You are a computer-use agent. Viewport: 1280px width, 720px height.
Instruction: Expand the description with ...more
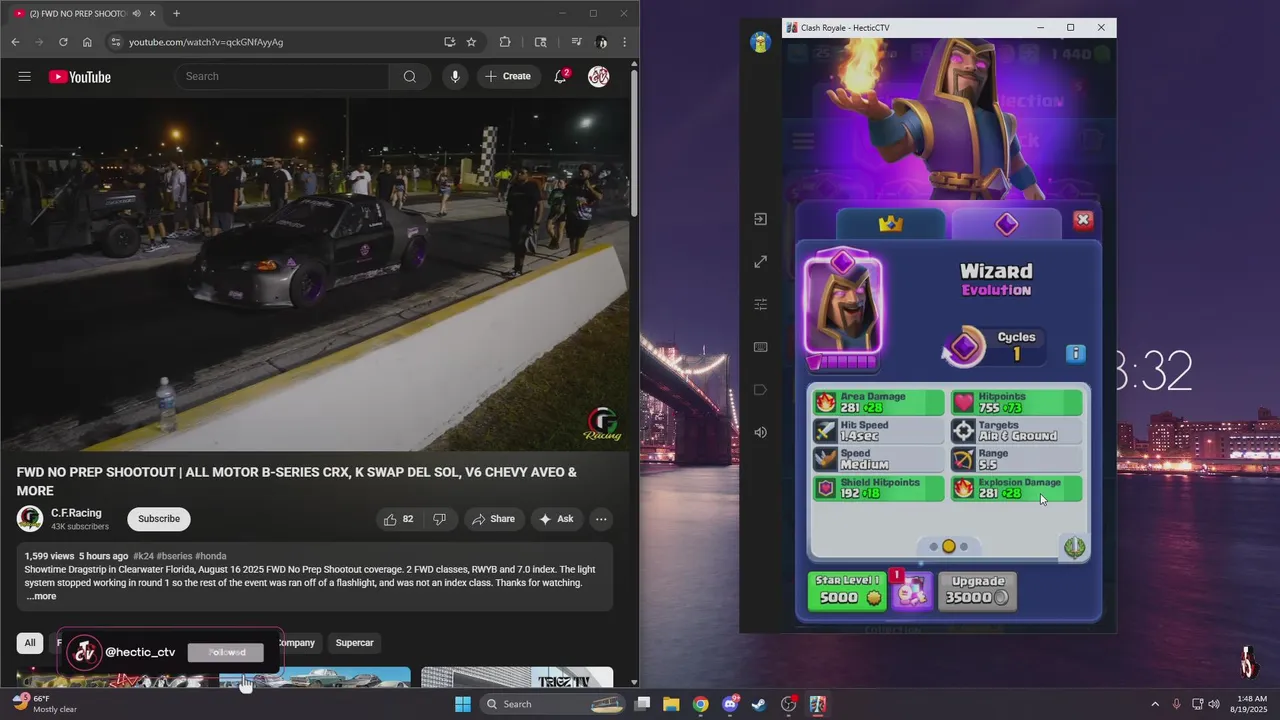coord(41,597)
